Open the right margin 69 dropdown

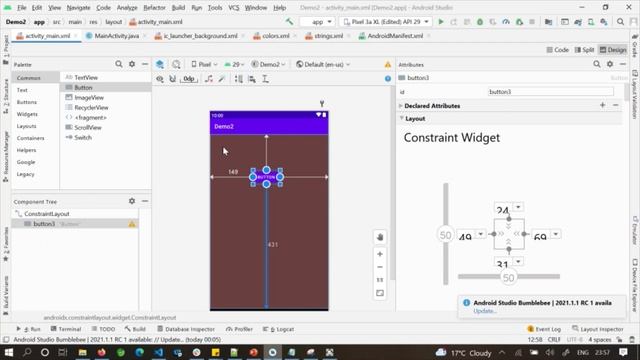tap(556, 234)
